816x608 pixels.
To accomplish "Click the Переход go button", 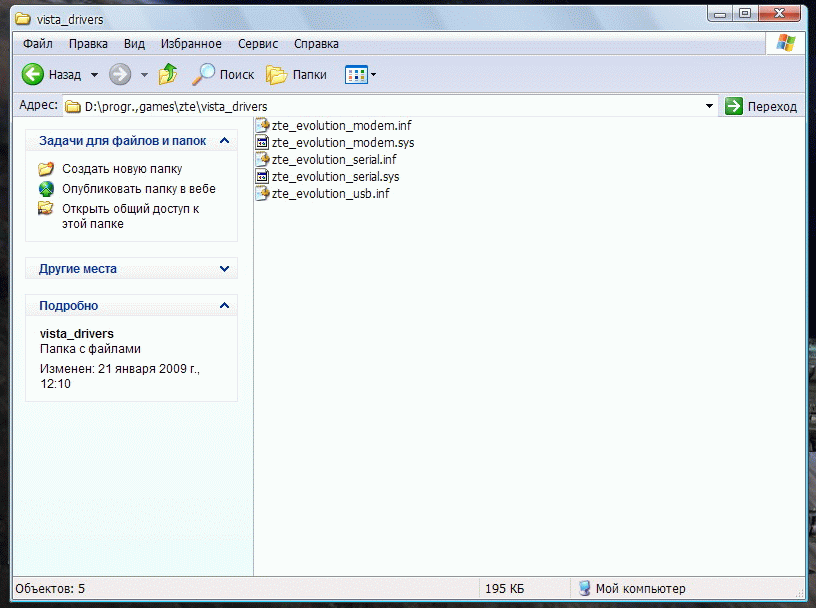I will point(762,106).
